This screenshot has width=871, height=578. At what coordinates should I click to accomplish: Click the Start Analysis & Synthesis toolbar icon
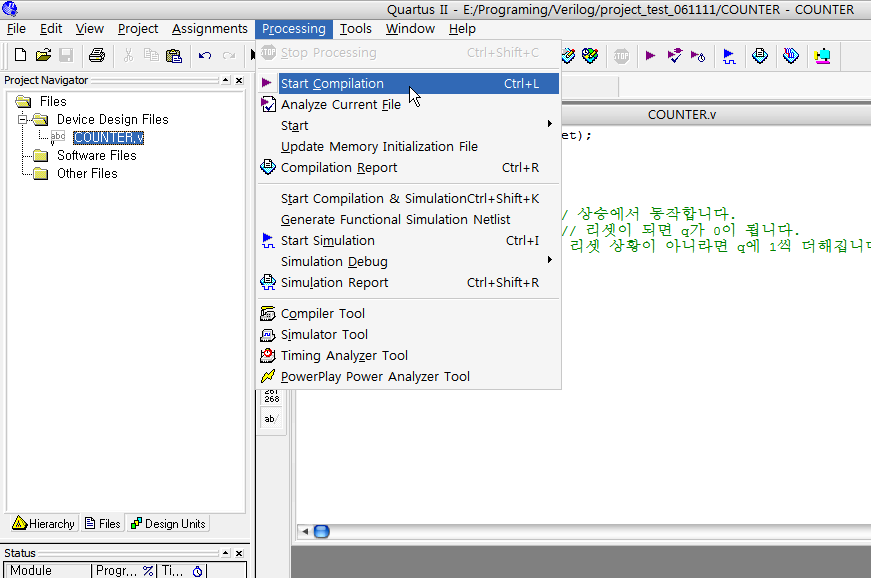[x=674, y=56]
